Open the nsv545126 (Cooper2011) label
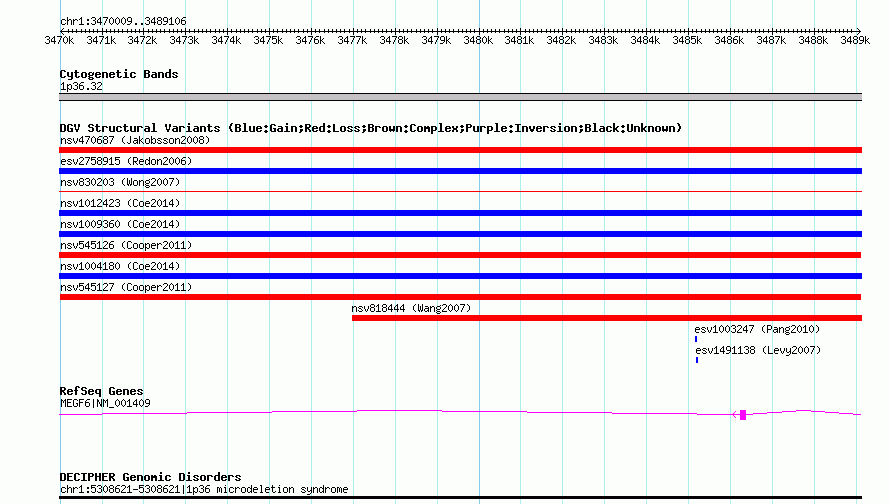The height and width of the screenshot is (504, 890). coord(126,245)
